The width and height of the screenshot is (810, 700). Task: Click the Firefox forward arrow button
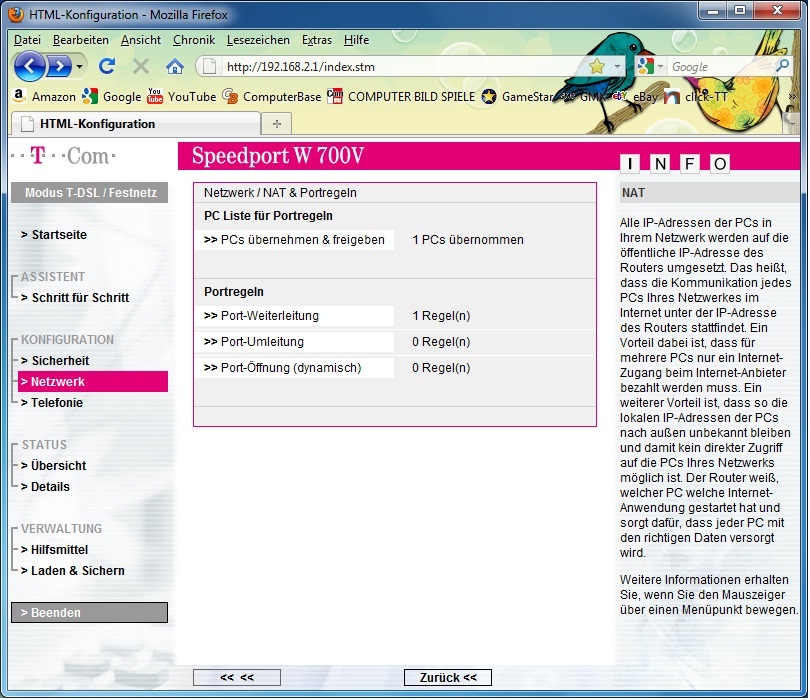[59, 66]
